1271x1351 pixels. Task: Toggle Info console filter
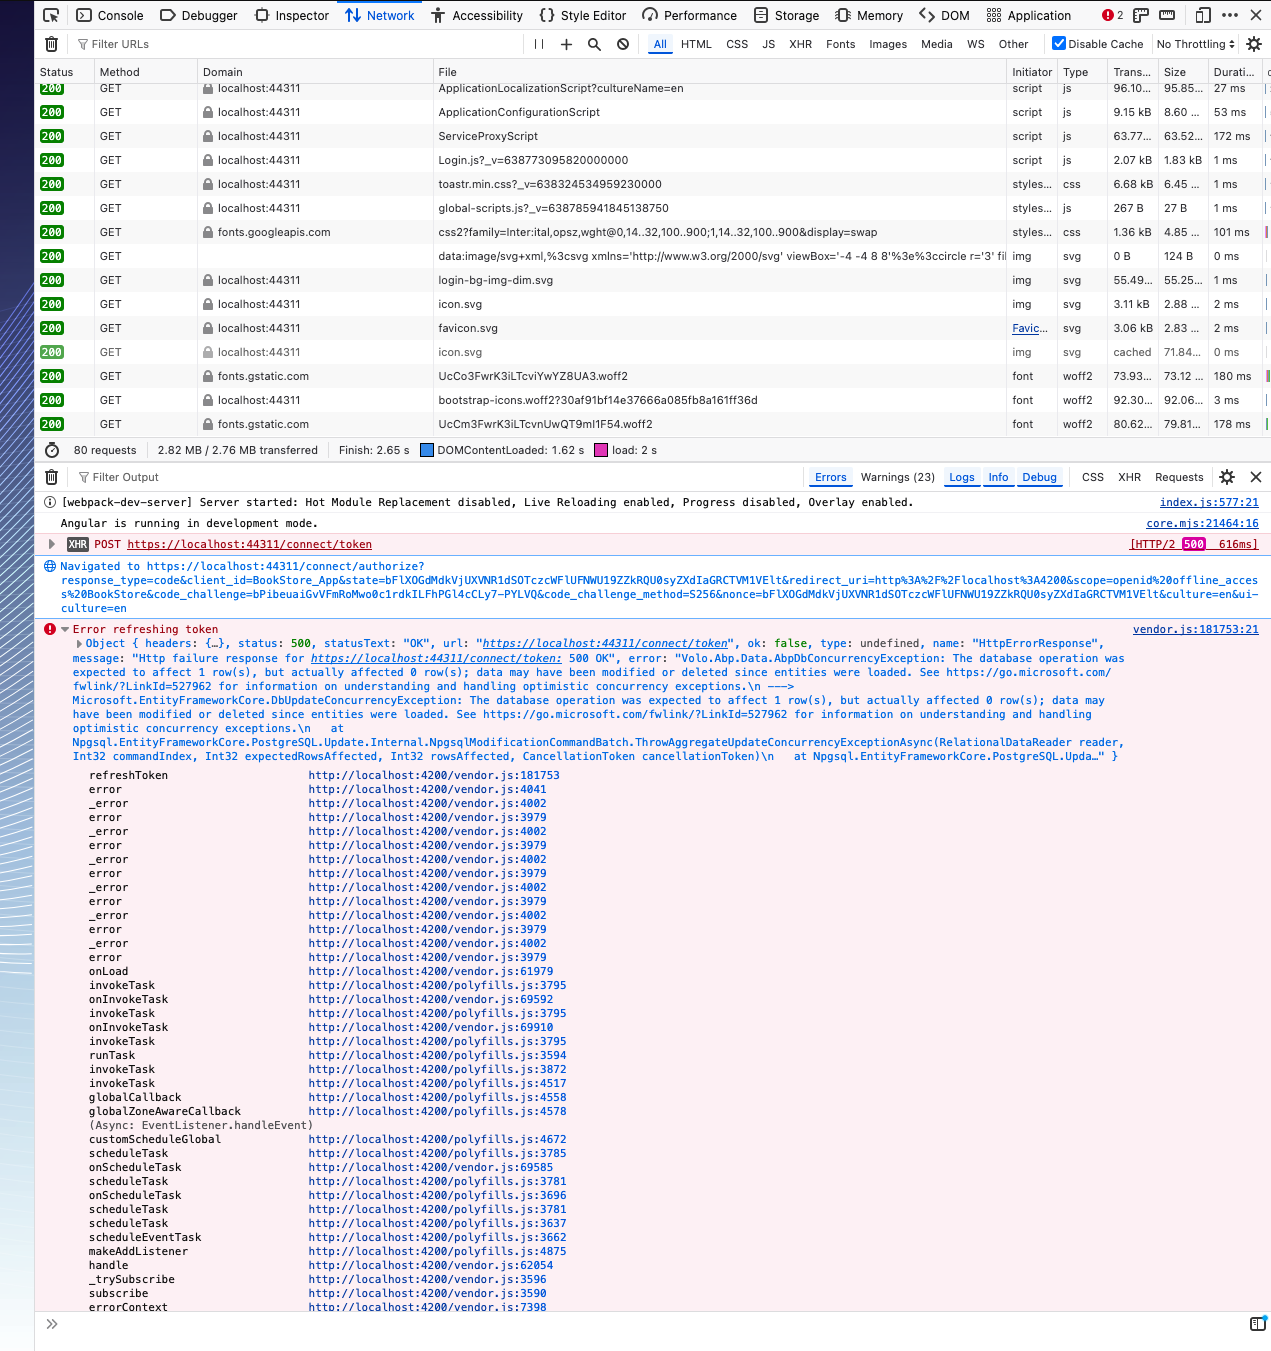pyautogui.click(x=998, y=477)
